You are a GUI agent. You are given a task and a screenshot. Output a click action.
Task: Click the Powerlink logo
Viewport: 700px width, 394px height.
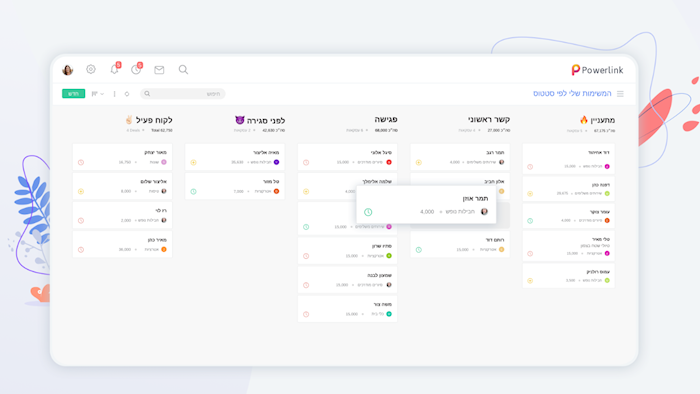pos(597,70)
